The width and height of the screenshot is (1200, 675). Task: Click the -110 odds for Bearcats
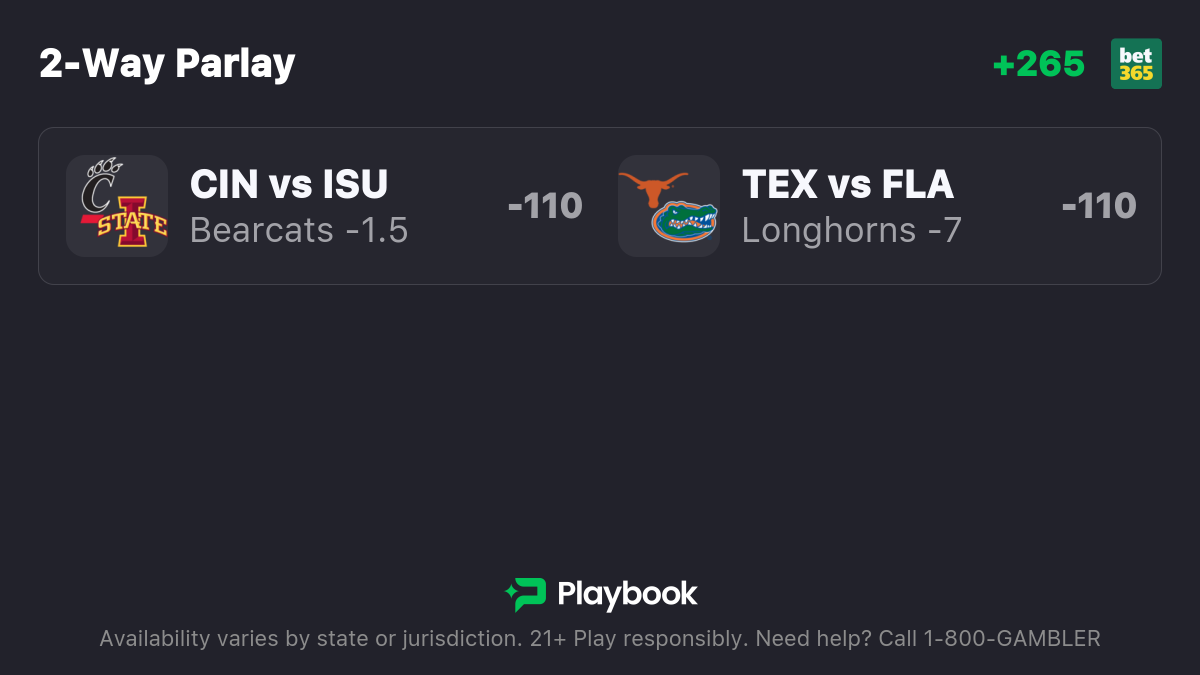545,206
